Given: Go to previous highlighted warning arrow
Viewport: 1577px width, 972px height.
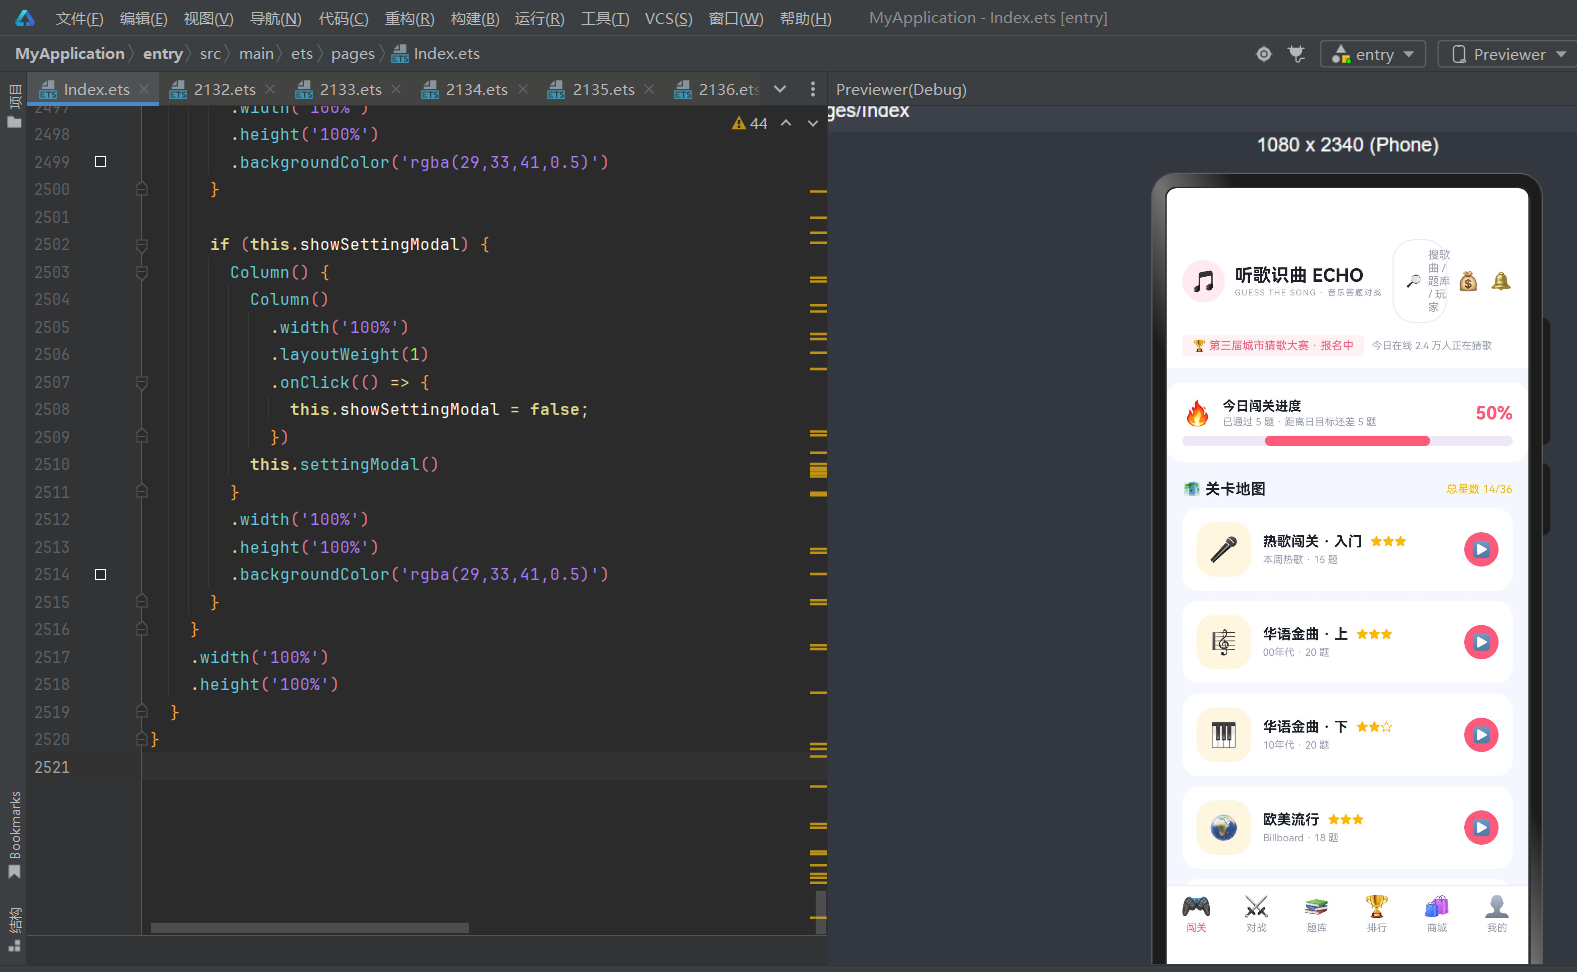Looking at the screenshot, I should coord(786,123).
